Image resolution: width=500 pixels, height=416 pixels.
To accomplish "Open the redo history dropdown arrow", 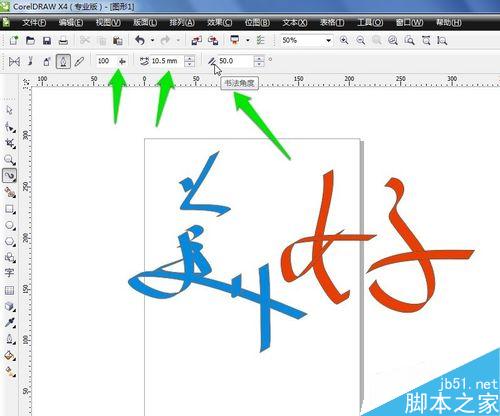I will click(178, 41).
